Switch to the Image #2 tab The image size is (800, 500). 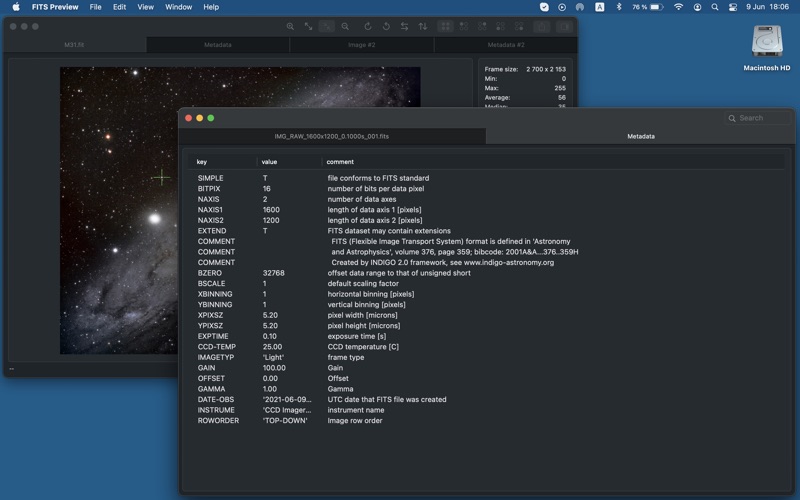[362, 45]
